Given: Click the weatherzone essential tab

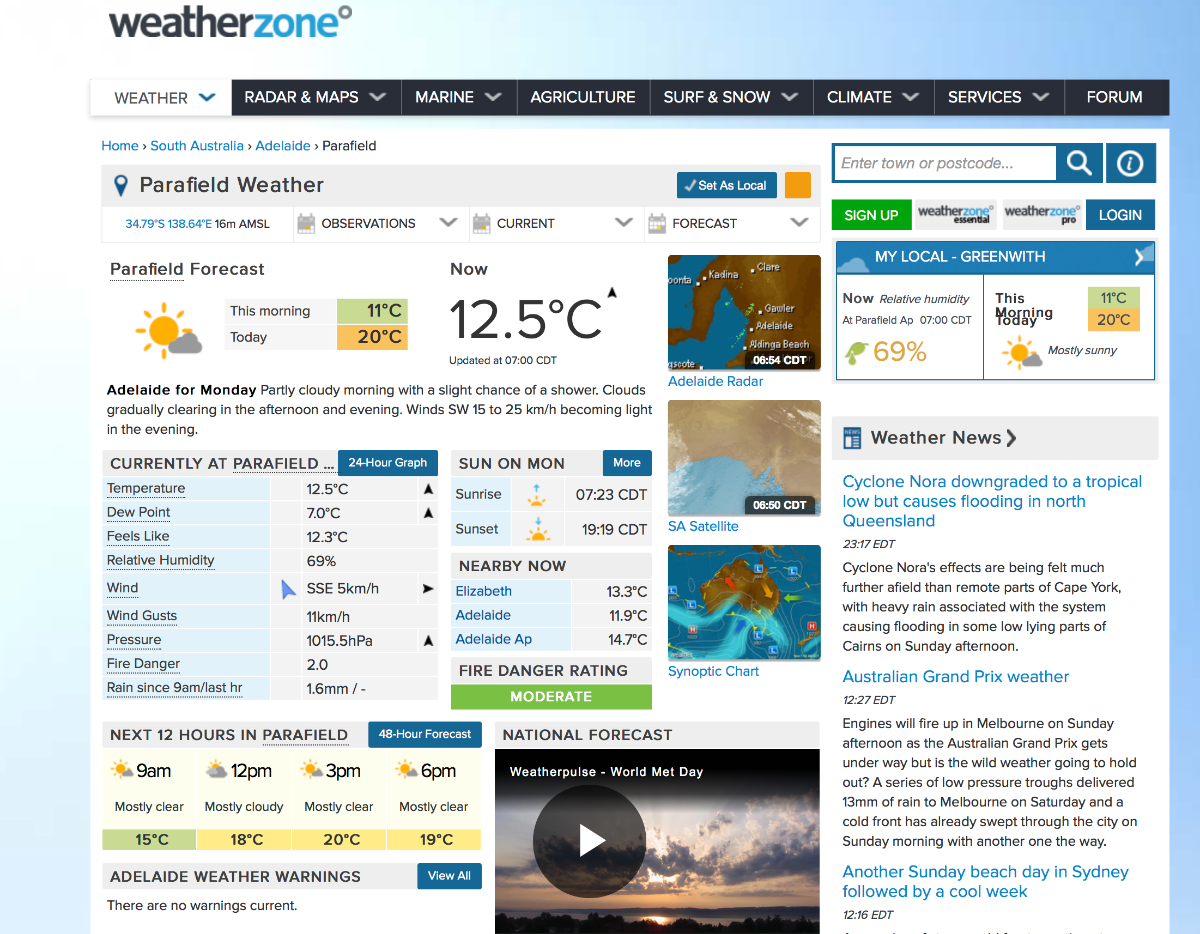Looking at the screenshot, I should point(955,214).
